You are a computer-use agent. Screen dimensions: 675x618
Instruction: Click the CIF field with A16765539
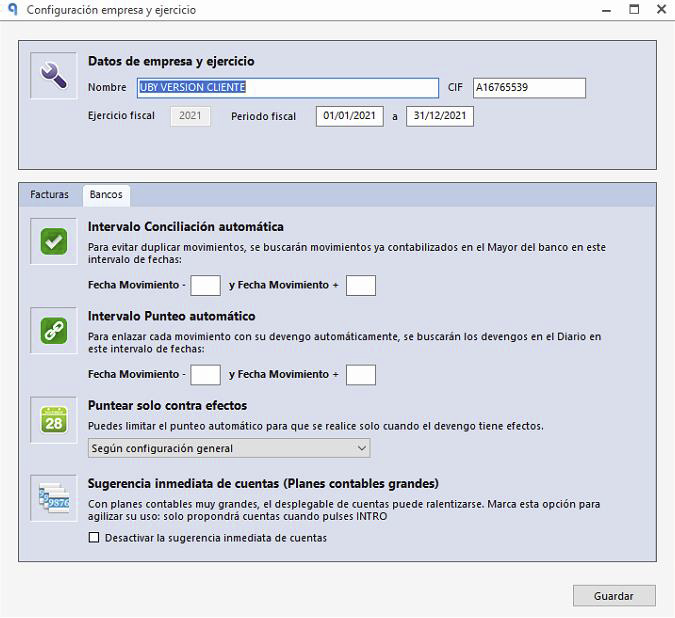(529, 87)
